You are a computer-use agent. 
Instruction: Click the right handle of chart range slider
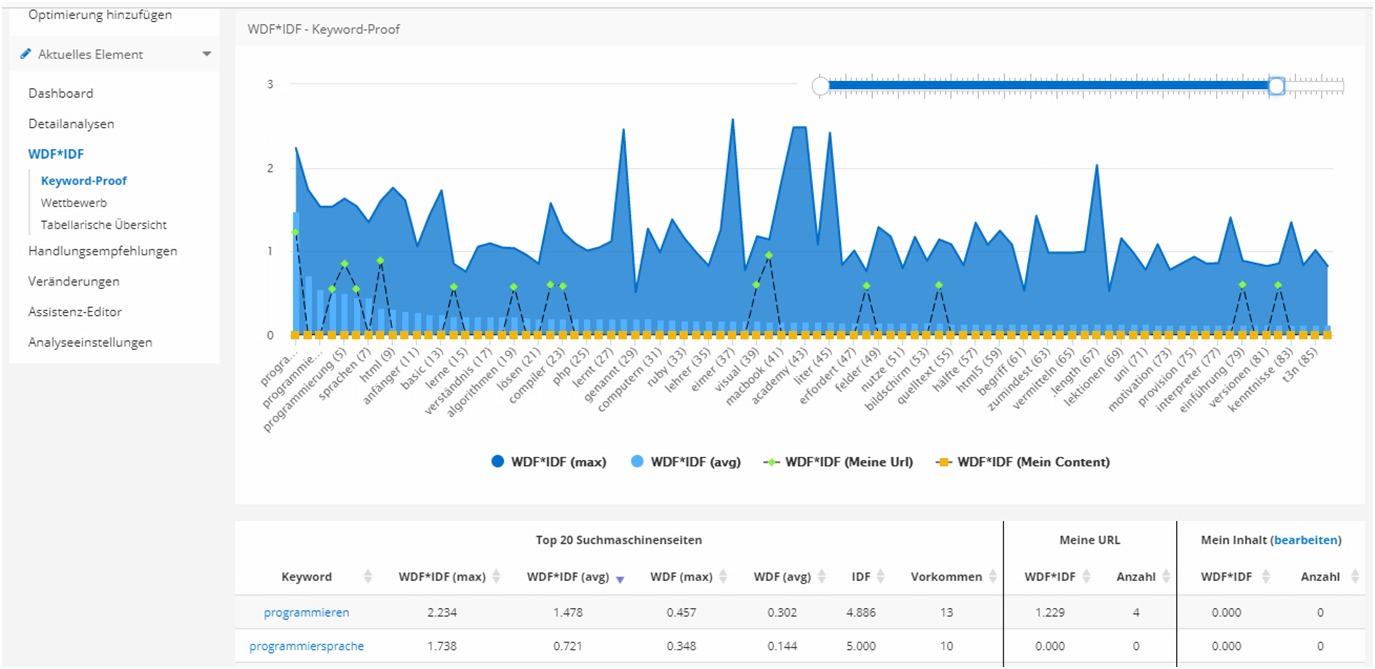click(x=1276, y=87)
